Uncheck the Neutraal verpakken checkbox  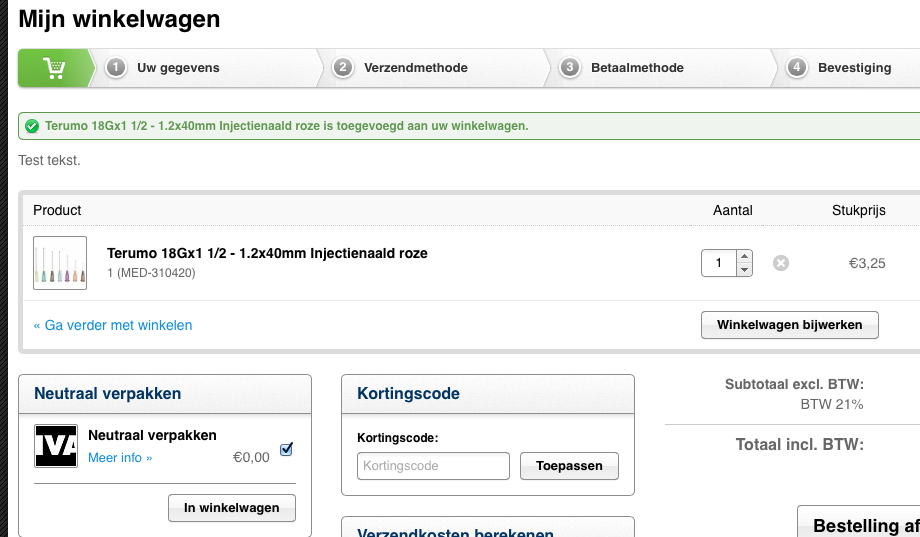[x=286, y=450]
